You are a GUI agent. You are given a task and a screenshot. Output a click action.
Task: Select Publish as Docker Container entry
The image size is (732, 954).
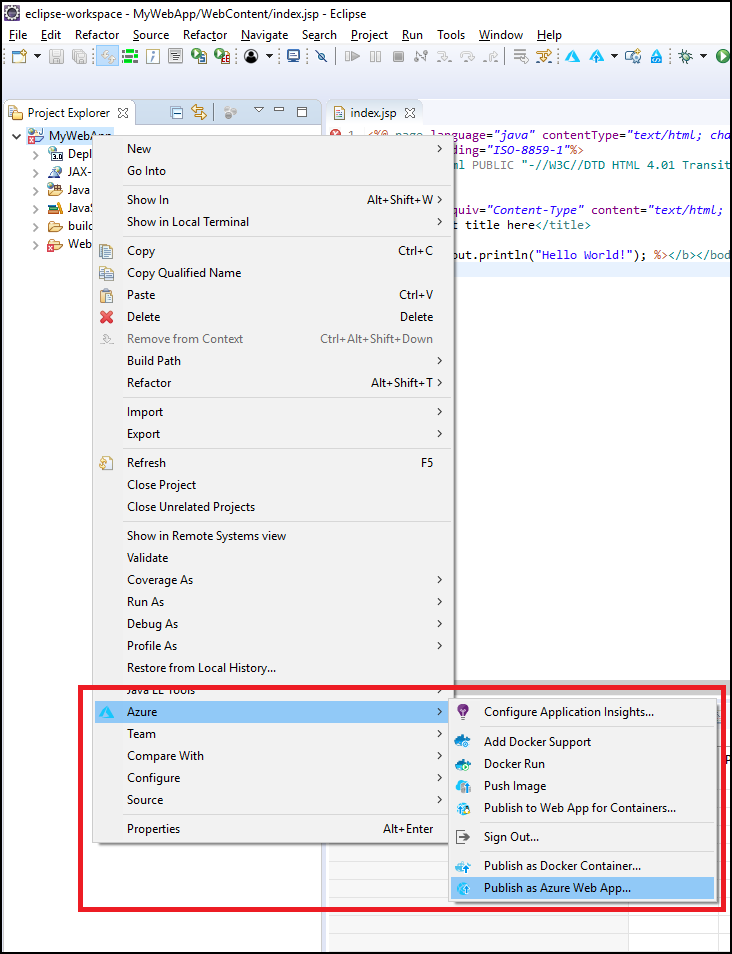pyautogui.click(x=582, y=866)
